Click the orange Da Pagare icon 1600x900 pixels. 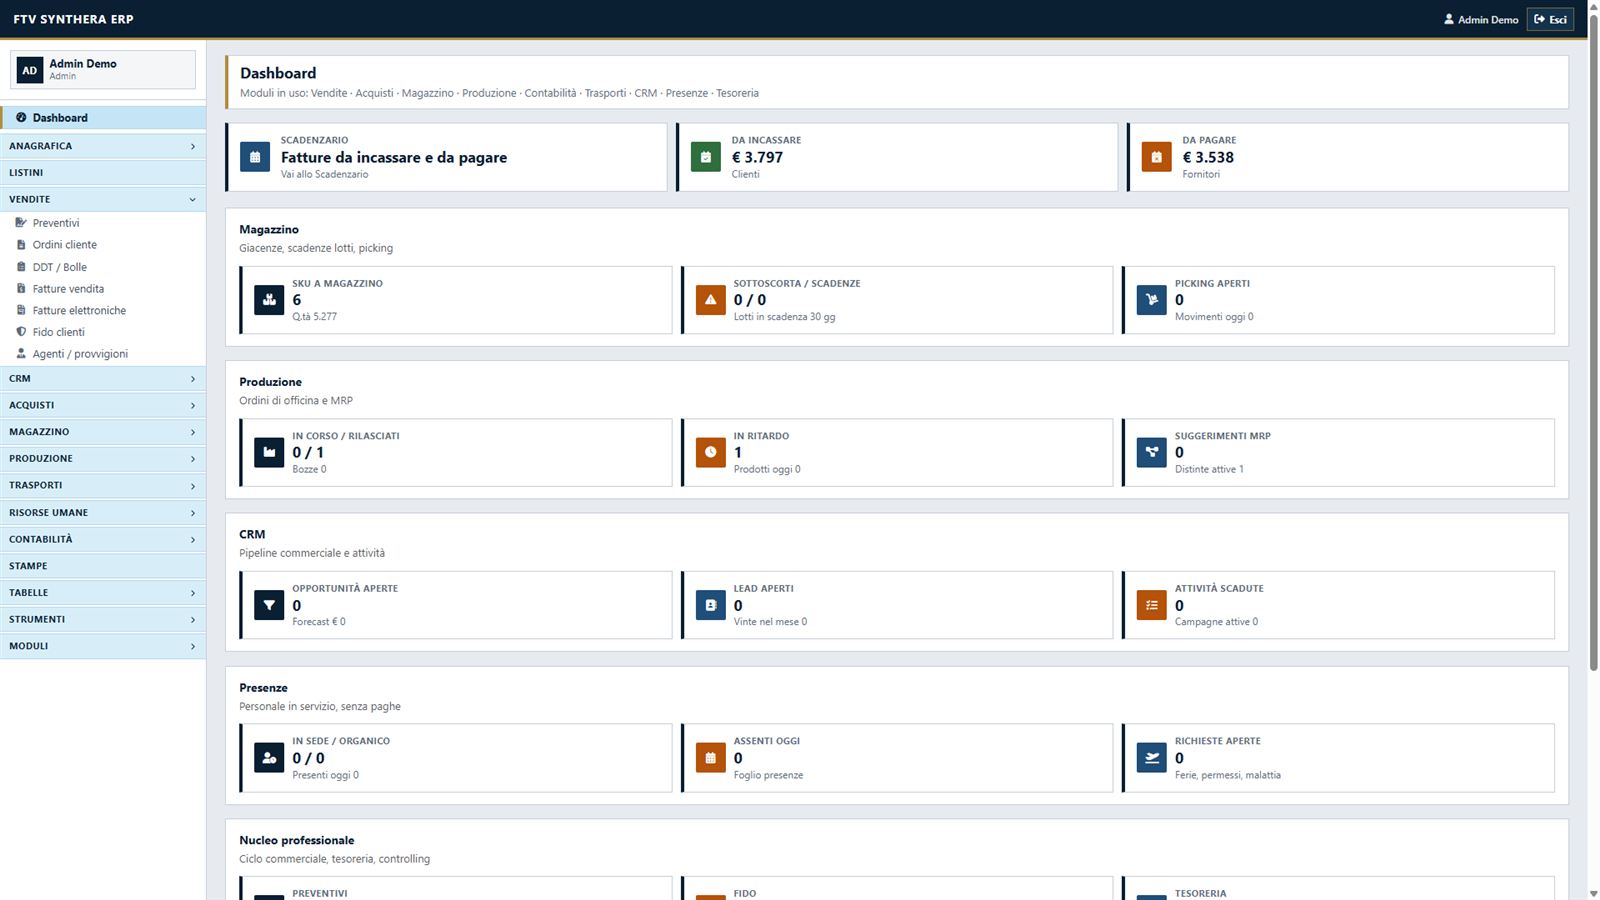[1157, 157]
